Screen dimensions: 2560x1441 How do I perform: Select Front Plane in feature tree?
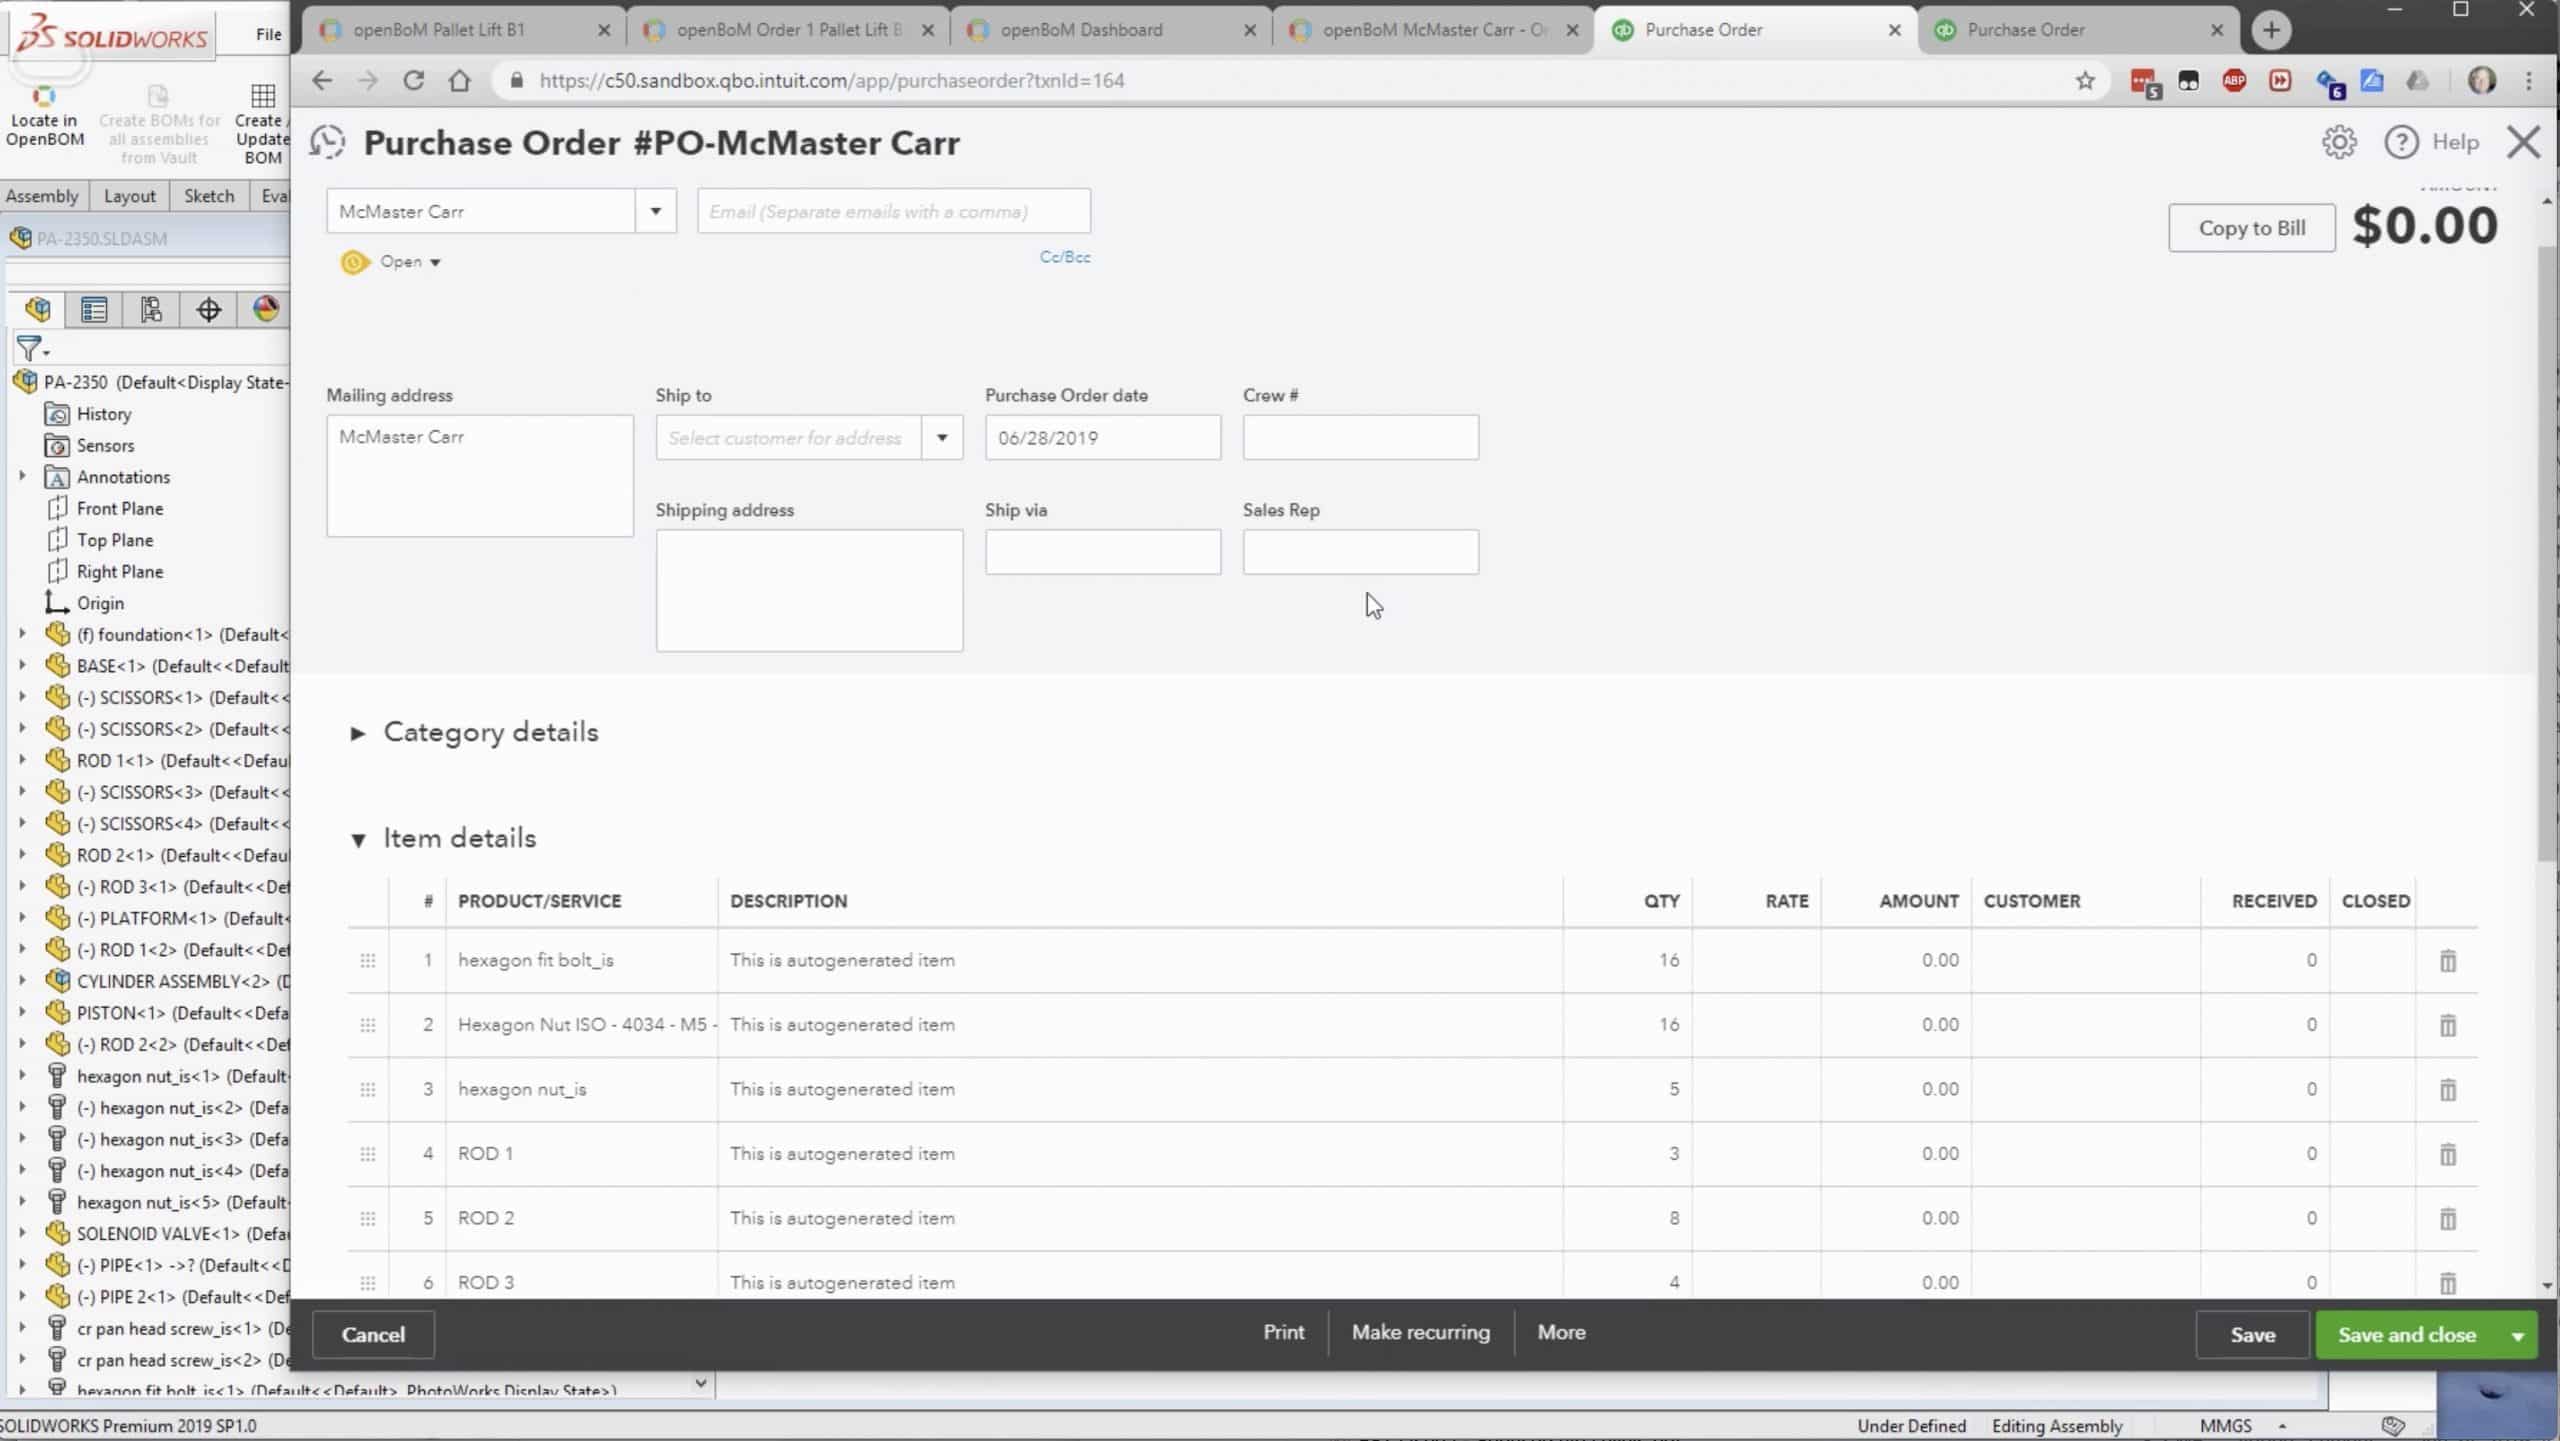tap(119, 509)
